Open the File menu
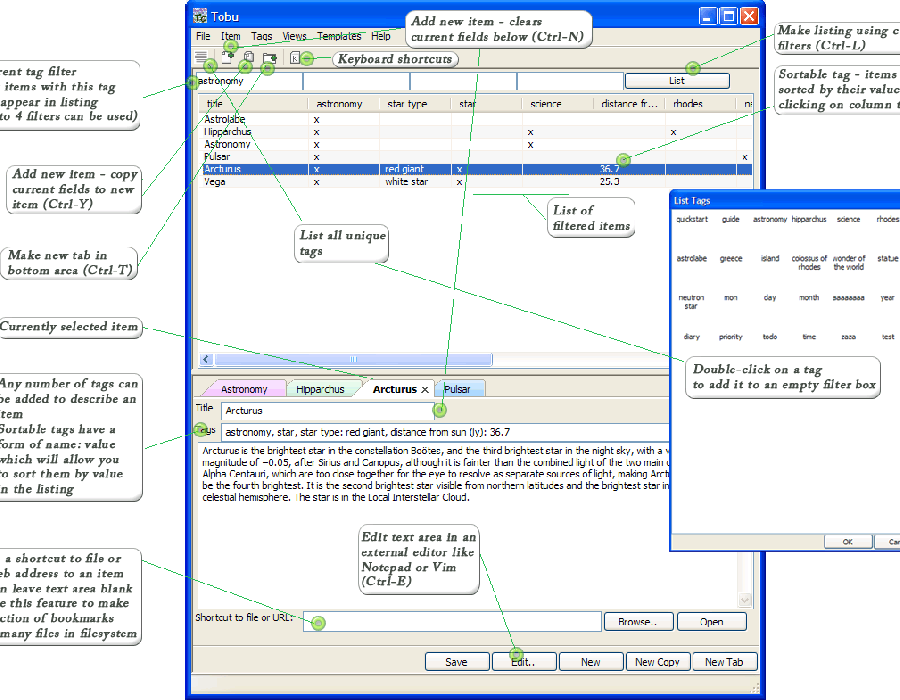The image size is (900, 700). point(203,36)
